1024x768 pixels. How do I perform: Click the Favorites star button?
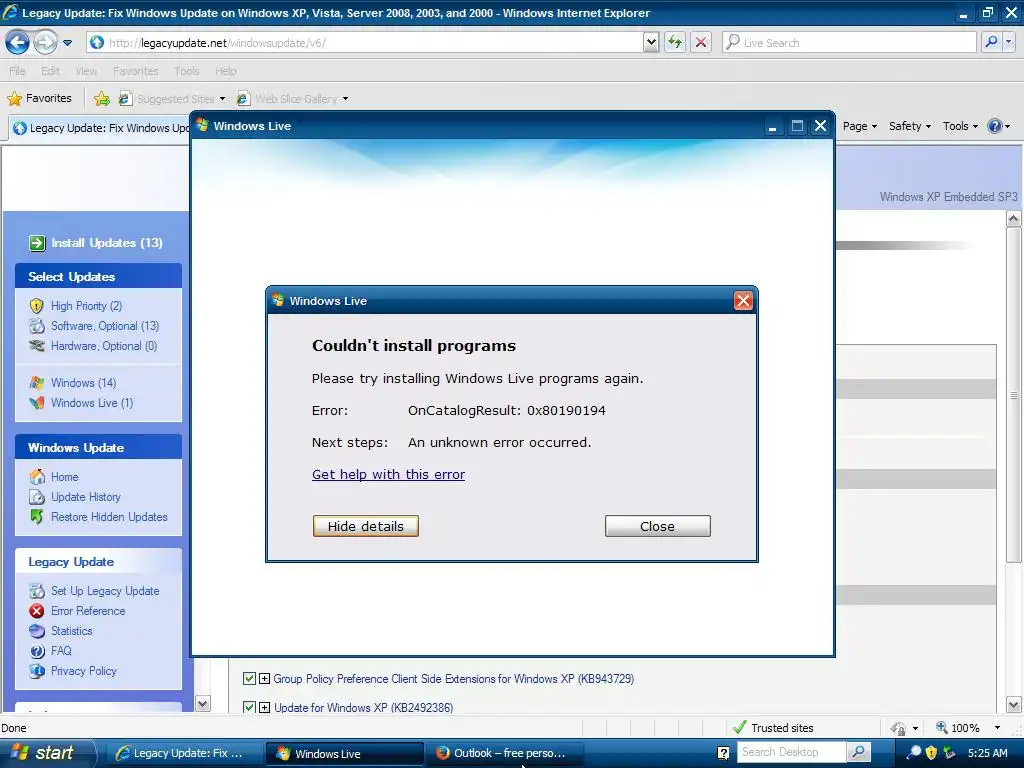coord(39,99)
